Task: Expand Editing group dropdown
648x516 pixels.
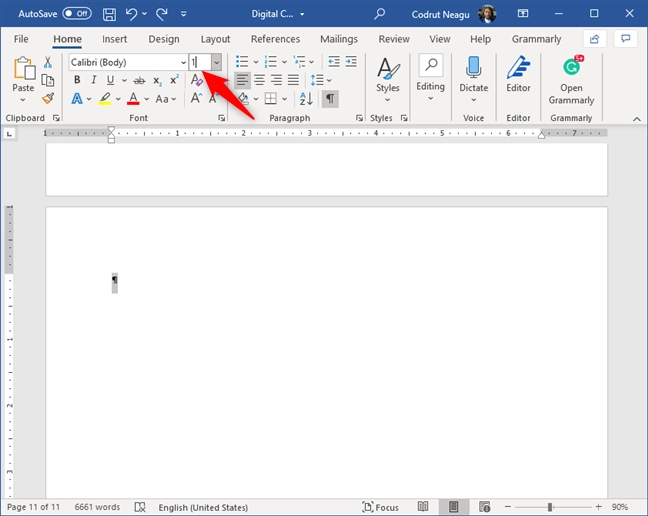Action: click(431, 99)
